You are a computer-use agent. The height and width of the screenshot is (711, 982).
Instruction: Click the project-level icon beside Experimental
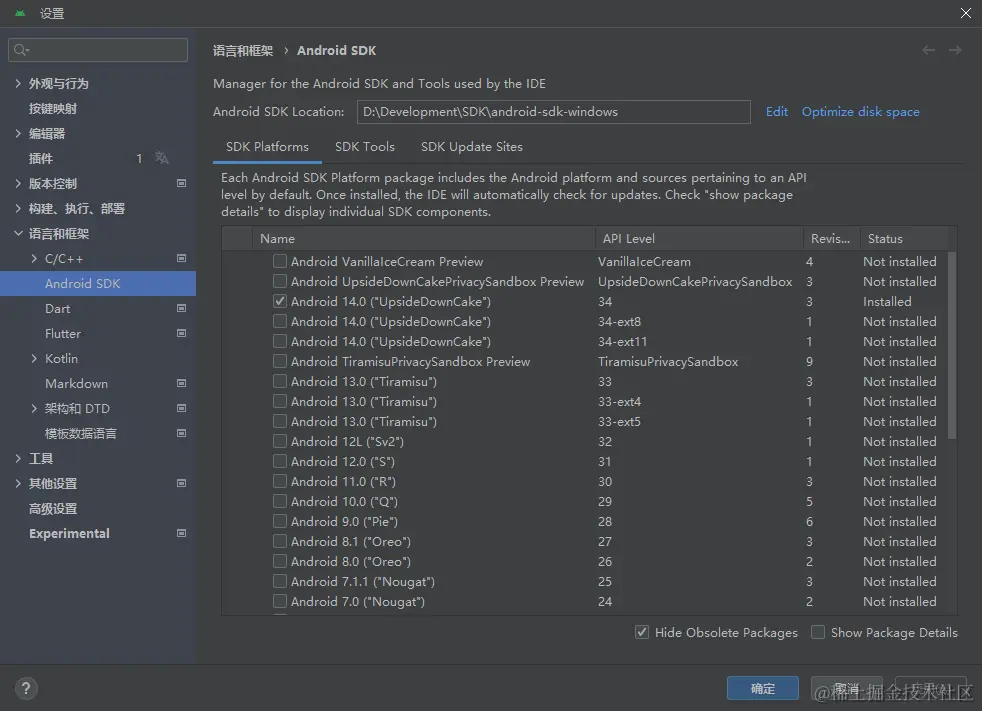[181, 533]
